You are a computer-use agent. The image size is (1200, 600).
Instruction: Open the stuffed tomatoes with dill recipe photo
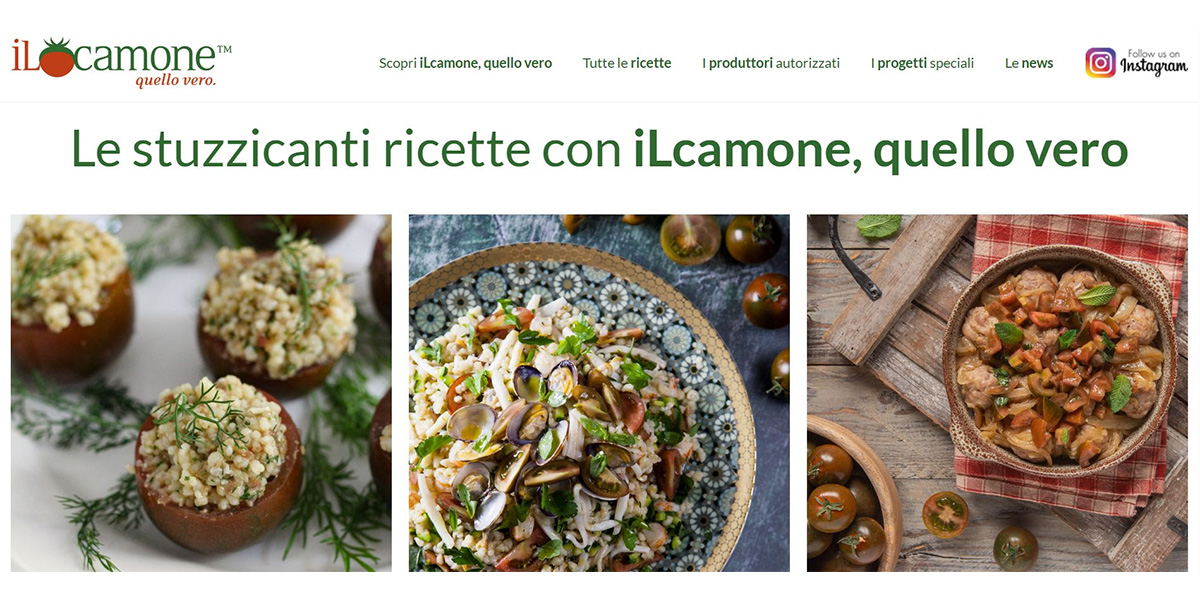[x=201, y=393]
